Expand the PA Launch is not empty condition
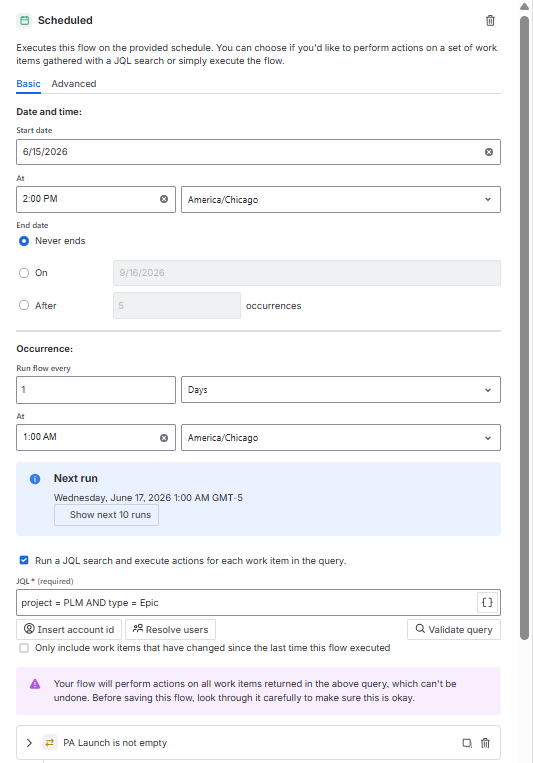Screen dimensions: 533x763 pyautogui.click(x=29, y=743)
